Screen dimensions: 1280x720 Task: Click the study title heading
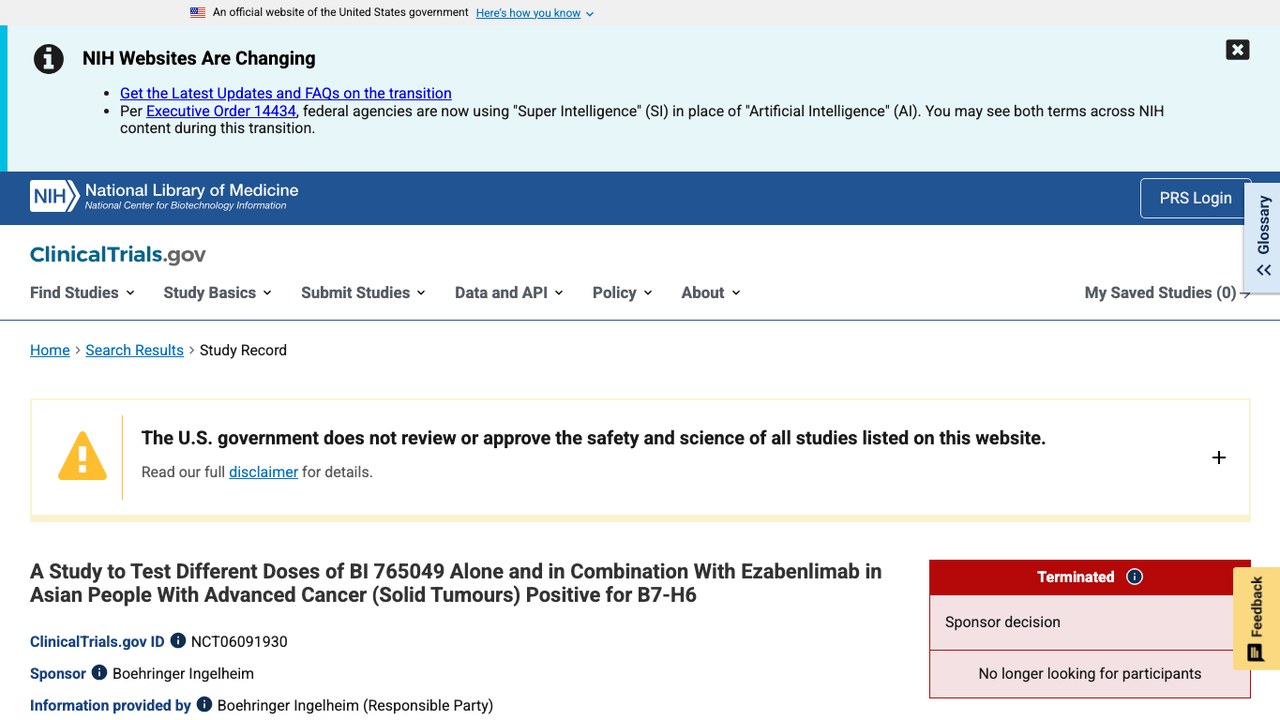pyautogui.click(x=456, y=583)
